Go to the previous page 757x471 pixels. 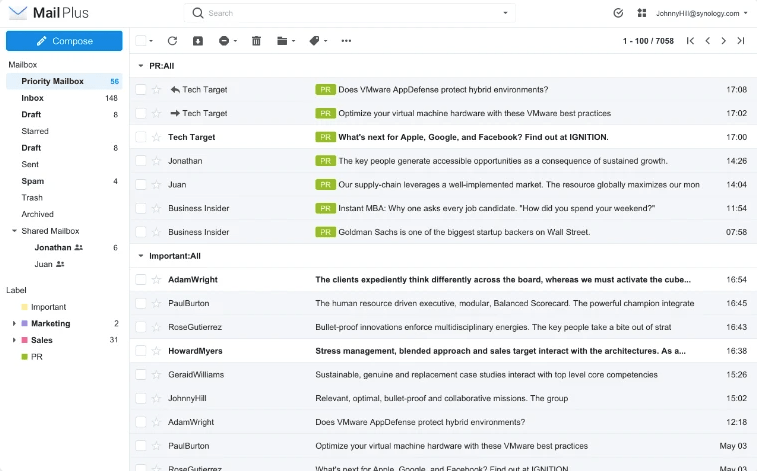point(708,41)
